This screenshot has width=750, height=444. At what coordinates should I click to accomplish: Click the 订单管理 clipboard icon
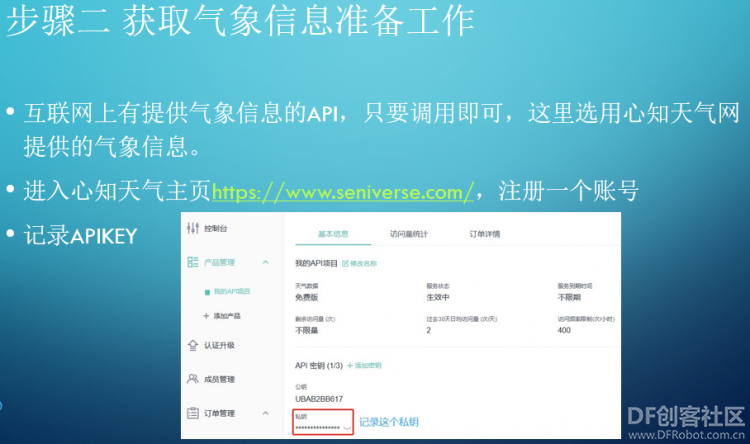[x=193, y=413]
